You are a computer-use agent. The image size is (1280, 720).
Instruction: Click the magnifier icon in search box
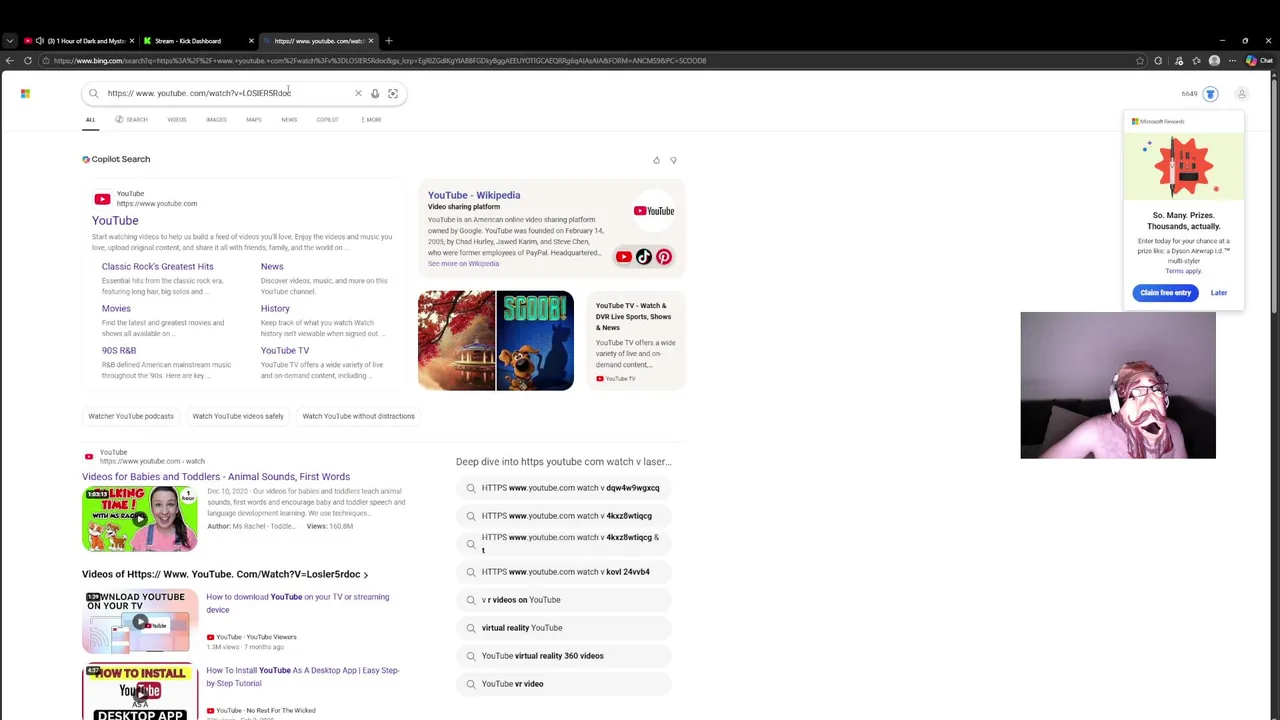click(x=94, y=94)
